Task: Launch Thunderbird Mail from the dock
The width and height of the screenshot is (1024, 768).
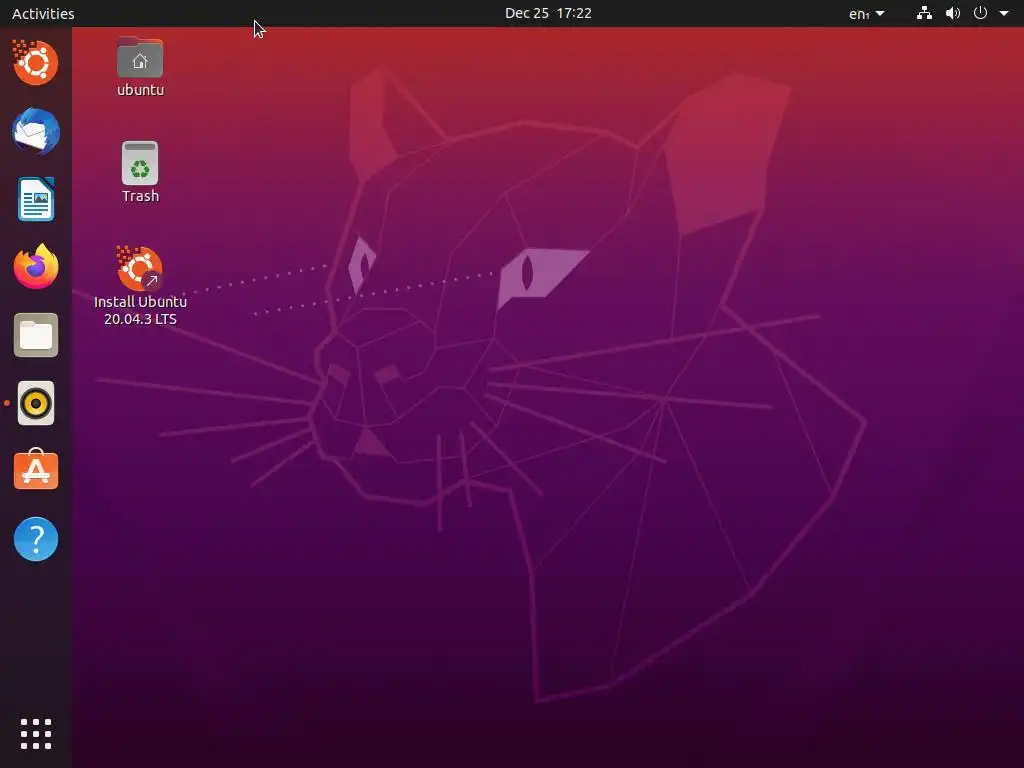Action: pyautogui.click(x=35, y=131)
